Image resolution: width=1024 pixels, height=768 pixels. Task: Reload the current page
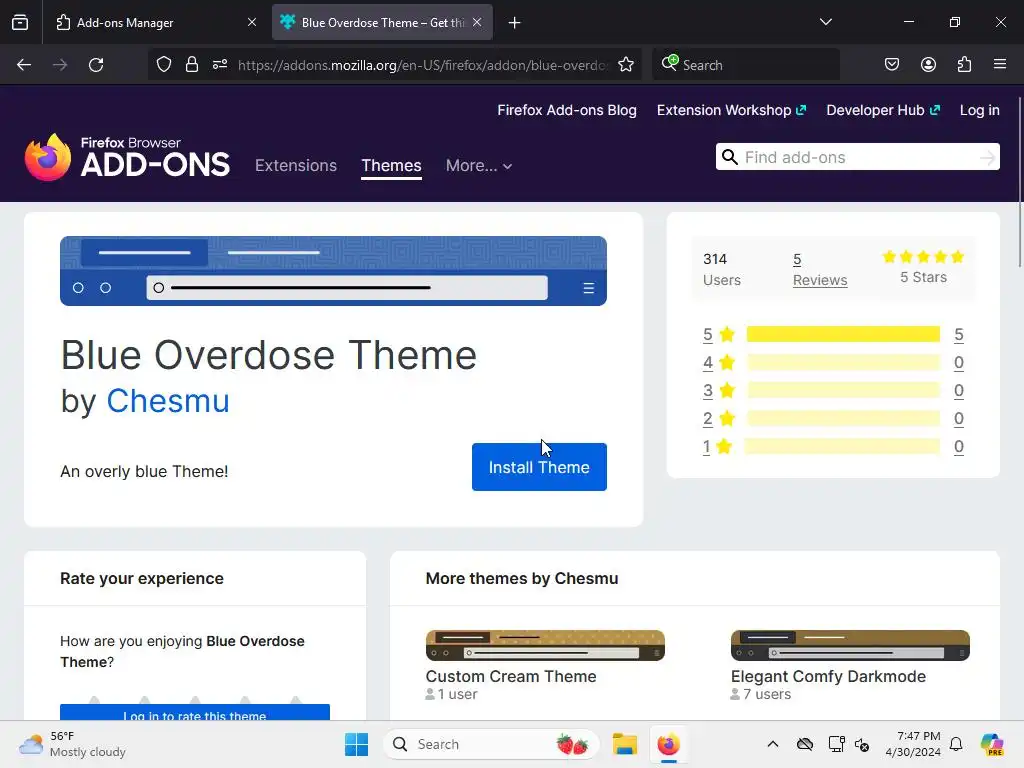click(x=96, y=65)
